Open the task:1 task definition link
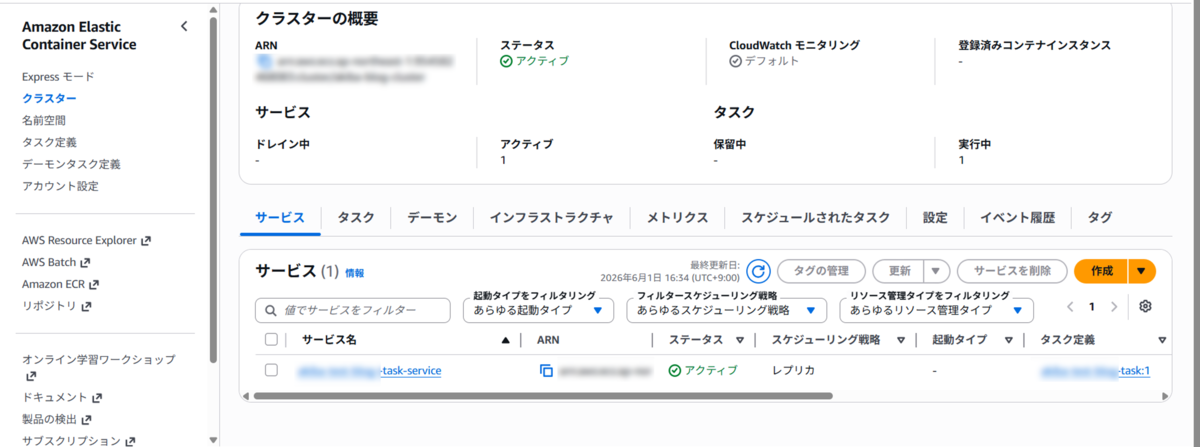Viewport: 1200px width, 447px height. pyautogui.click(x=1095, y=371)
